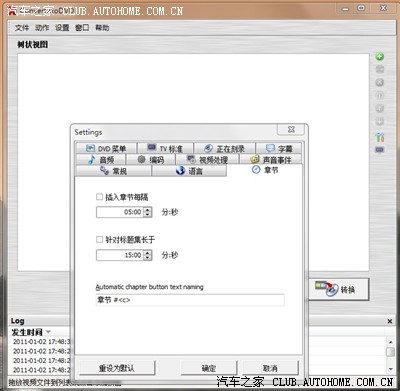Image resolution: width=400 pixels, height=391 pixels.
Task: Click the 树状视图 label
Action: [33, 44]
